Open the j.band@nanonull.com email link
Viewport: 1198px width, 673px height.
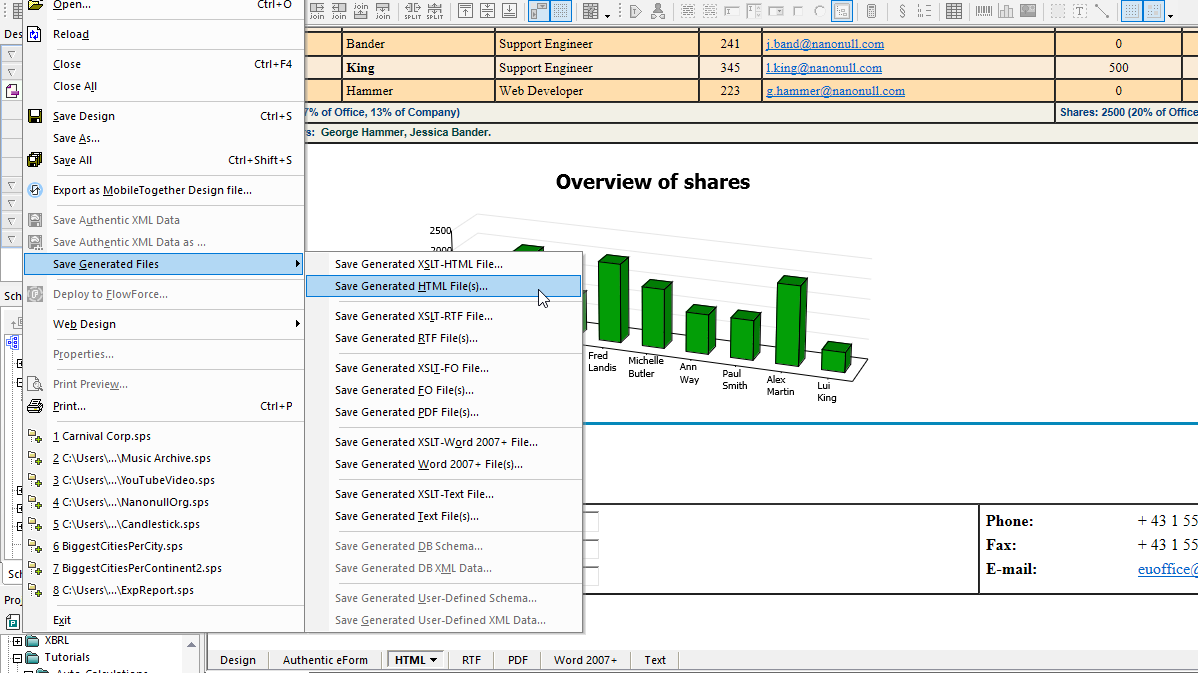pyautogui.click(x=824, y=44)
